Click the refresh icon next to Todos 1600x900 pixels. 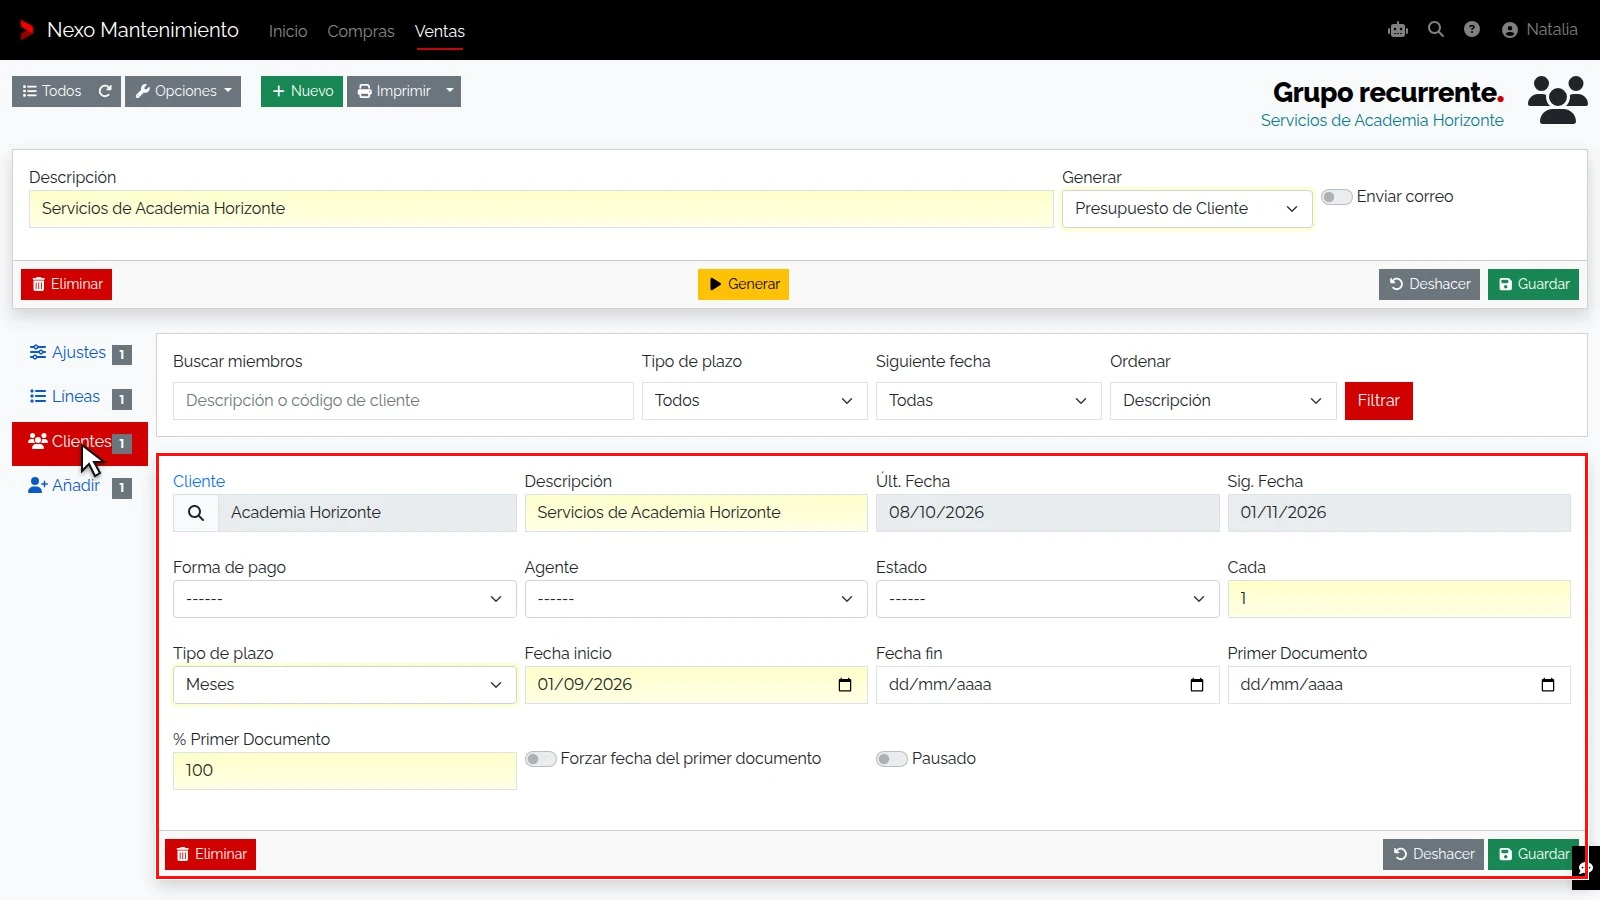tap(105, 91)
